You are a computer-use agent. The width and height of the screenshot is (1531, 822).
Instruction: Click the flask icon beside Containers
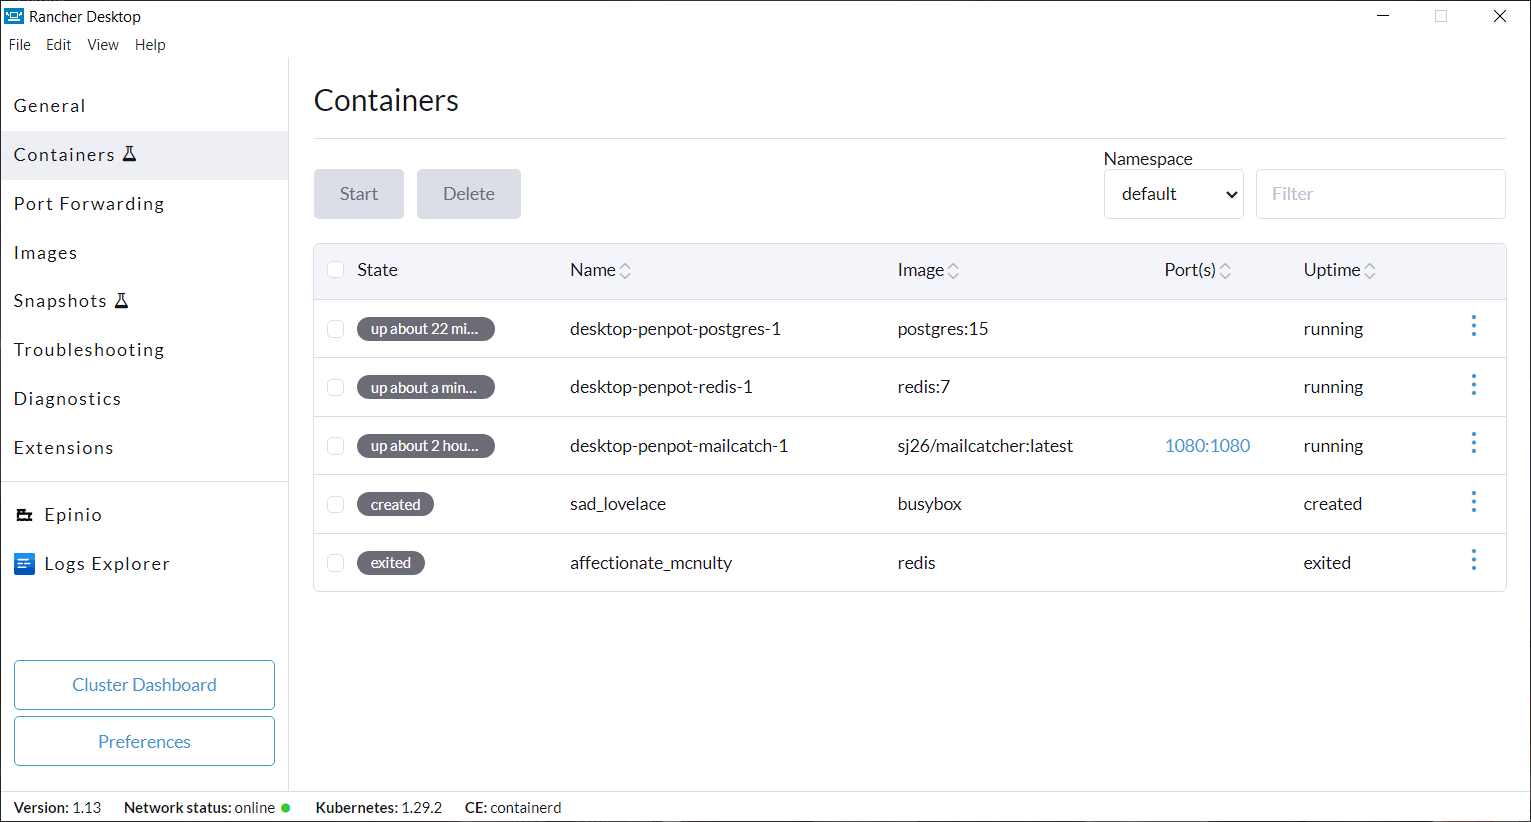129,154
